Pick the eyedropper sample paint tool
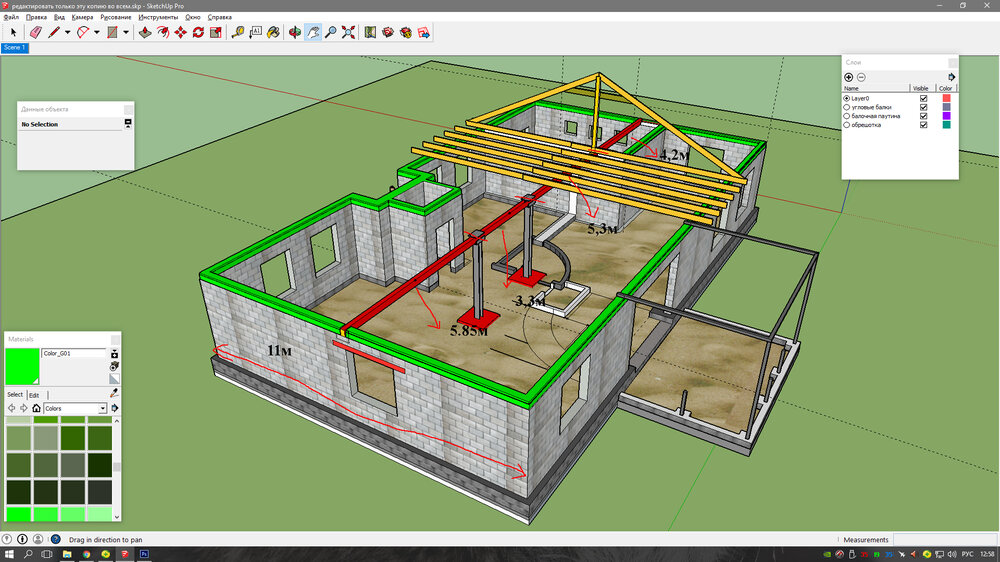The height and width of the screenshot is (562, 1000). pos(114,394)
